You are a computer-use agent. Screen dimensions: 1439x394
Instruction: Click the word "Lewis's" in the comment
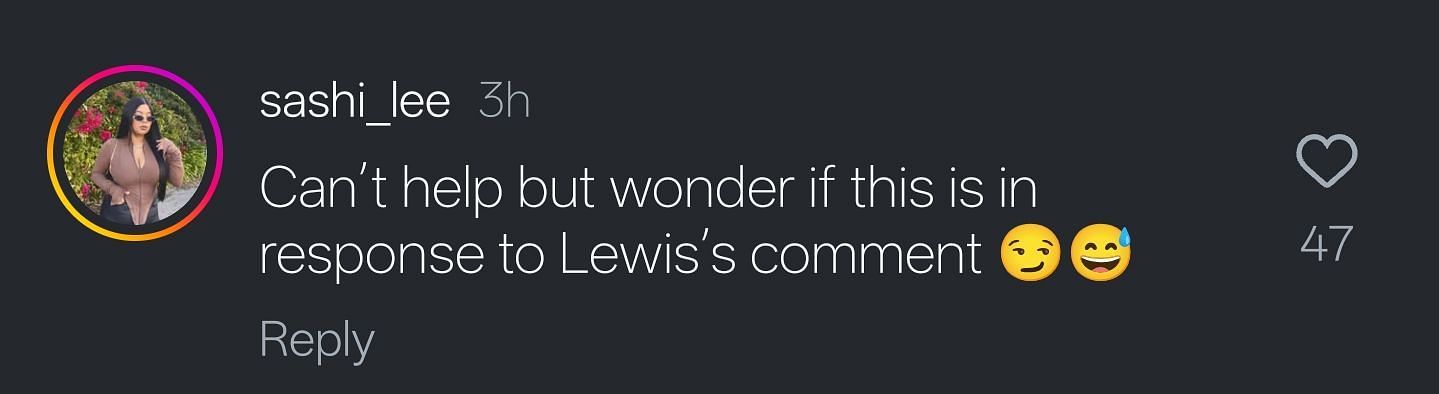(x=649, y=256)
